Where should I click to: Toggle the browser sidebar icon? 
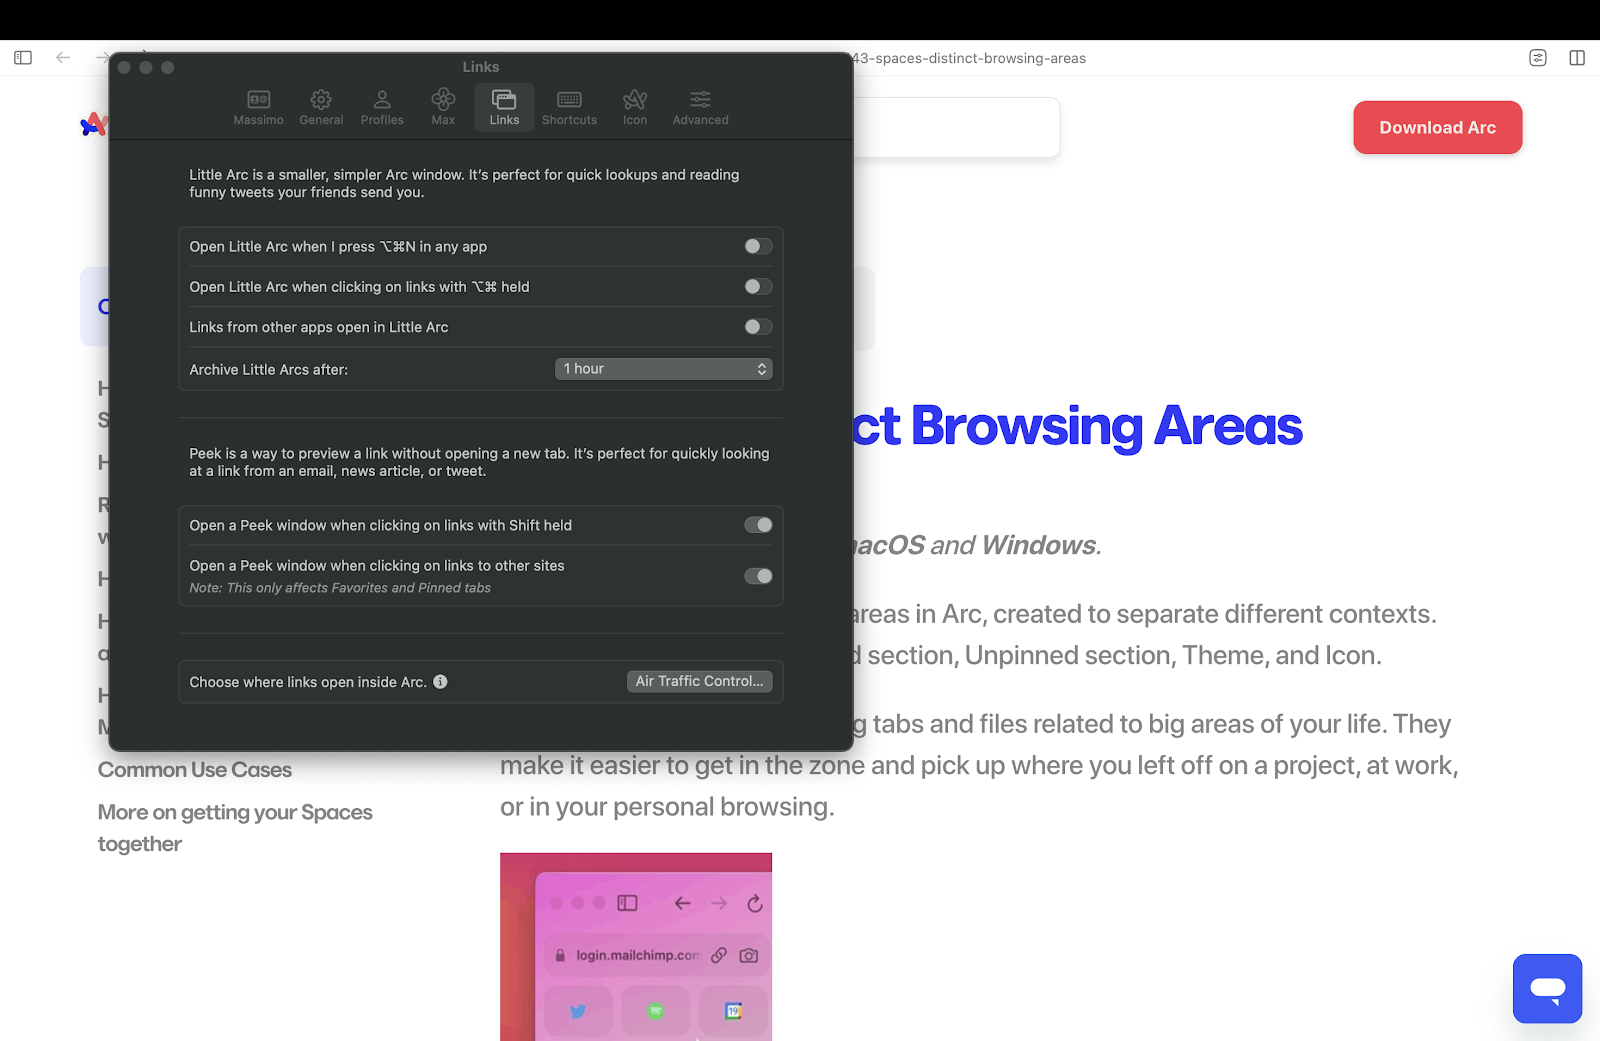[23, 58]
